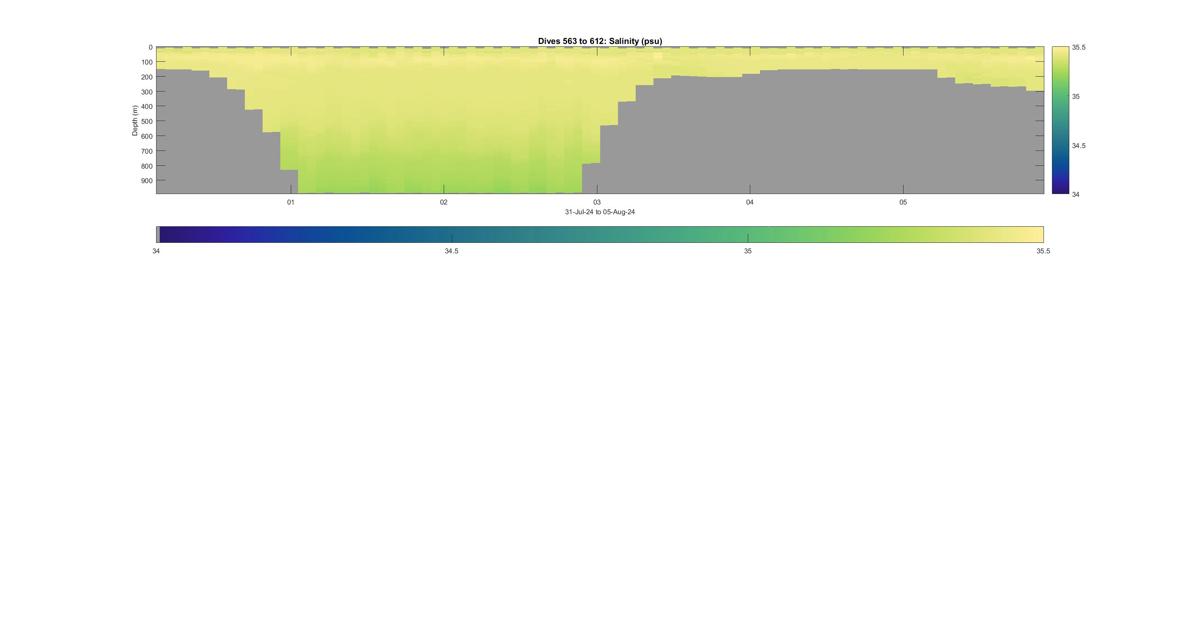1200x622 pixels.
Task: Click the depth tick label '900'
Action: [x=146, y=181]
